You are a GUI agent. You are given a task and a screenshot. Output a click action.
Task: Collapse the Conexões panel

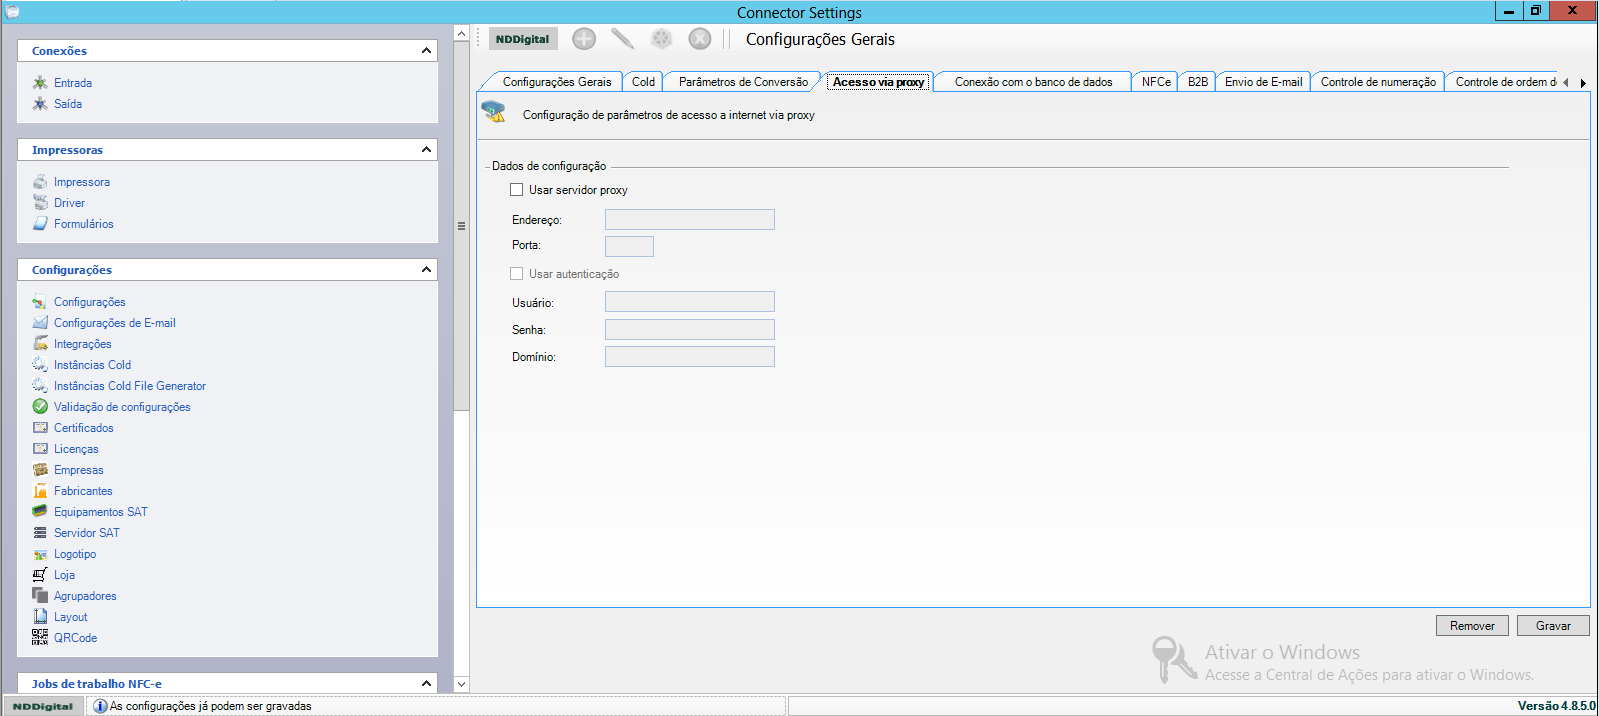[426, 51]
